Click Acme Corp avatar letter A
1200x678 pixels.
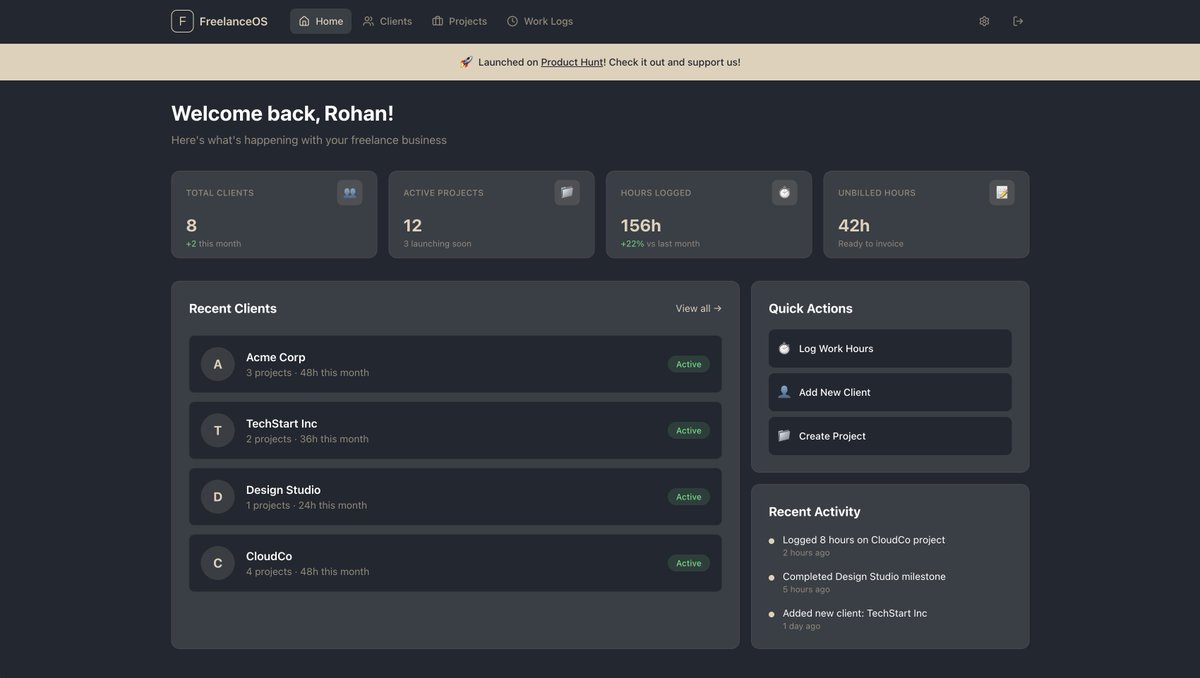218,364
